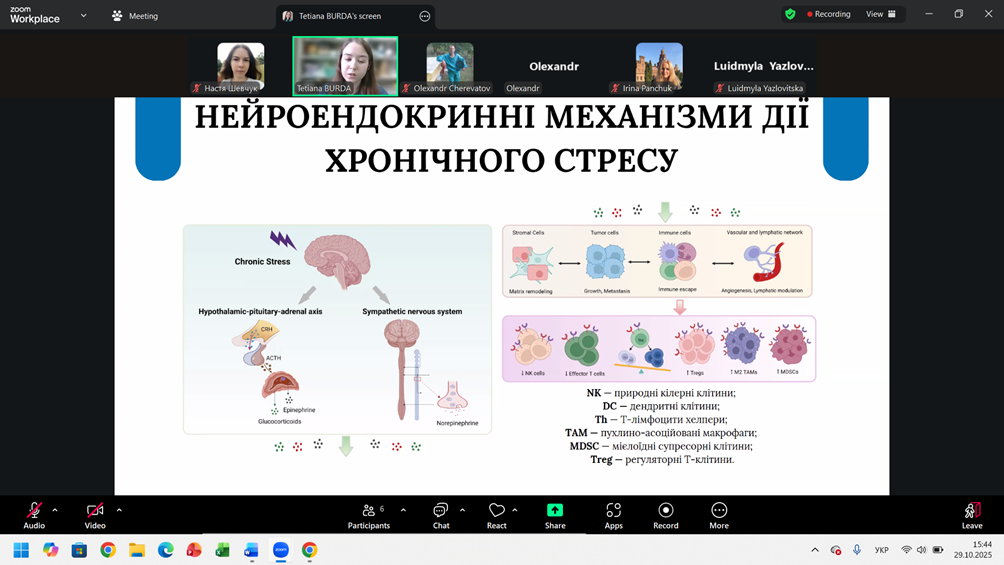Leave the meeting
Image resolution: width=1004 pixels, height=565 pixels.
pos(971,515)
